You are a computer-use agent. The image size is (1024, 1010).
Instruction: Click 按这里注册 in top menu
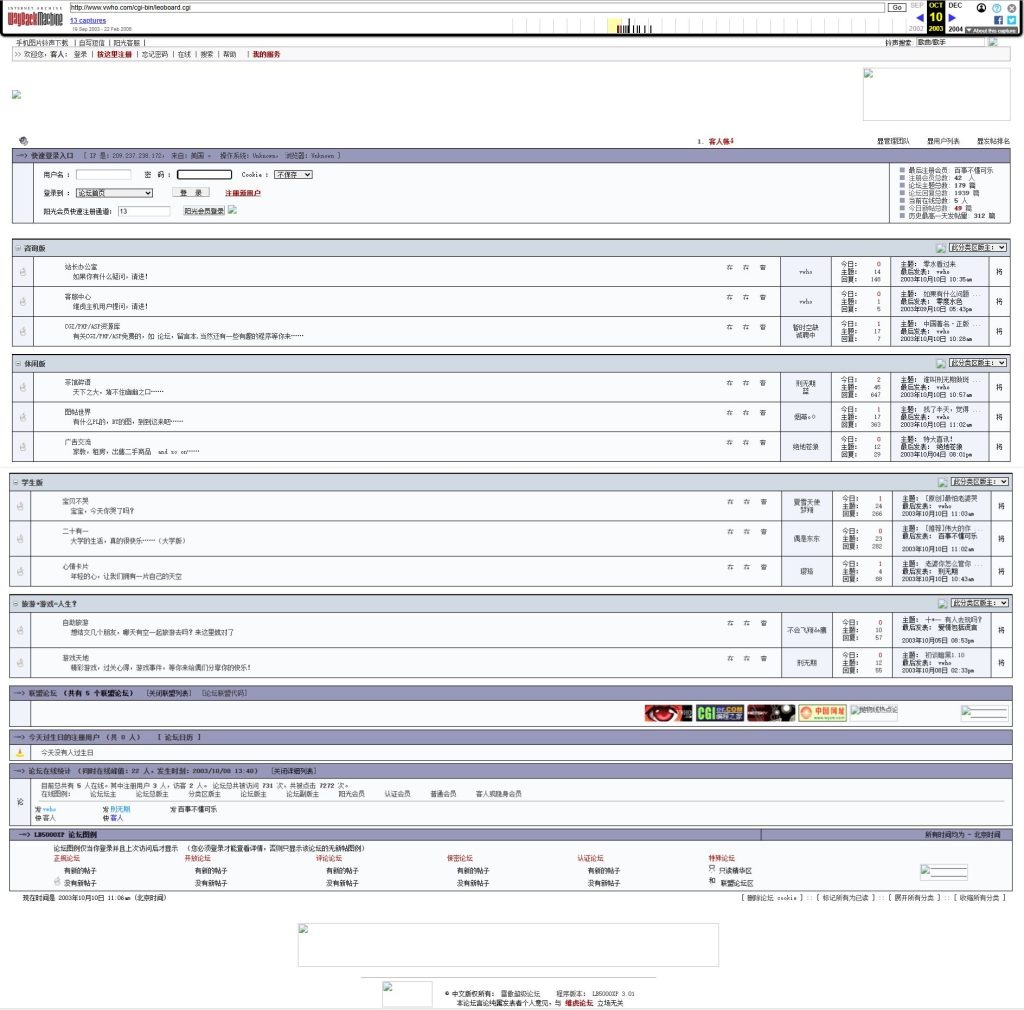(x=114, y=54)
